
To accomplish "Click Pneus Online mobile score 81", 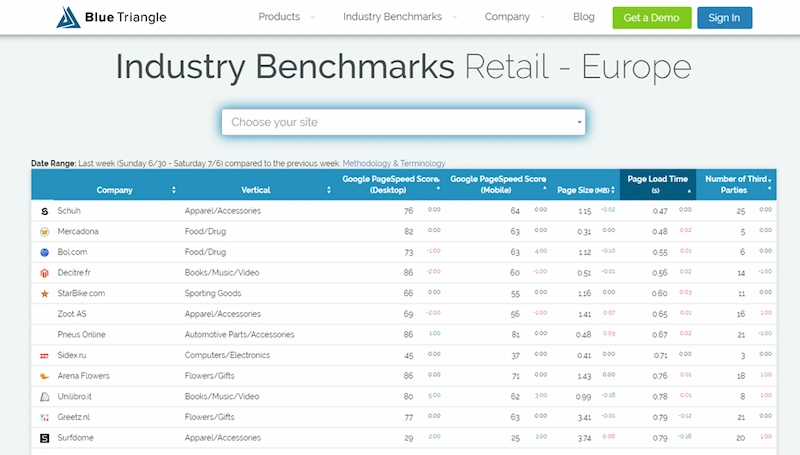I will coord(515,335).
